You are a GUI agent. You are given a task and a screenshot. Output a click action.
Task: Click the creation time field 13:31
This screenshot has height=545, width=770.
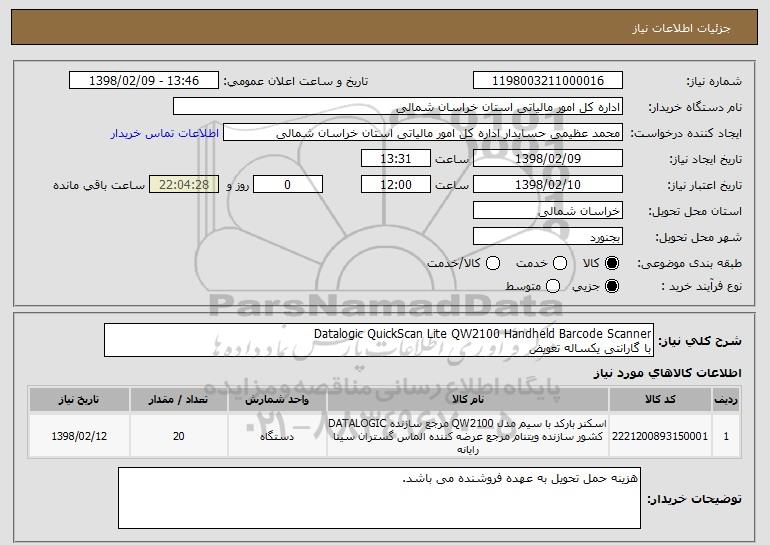coord(396,159)
